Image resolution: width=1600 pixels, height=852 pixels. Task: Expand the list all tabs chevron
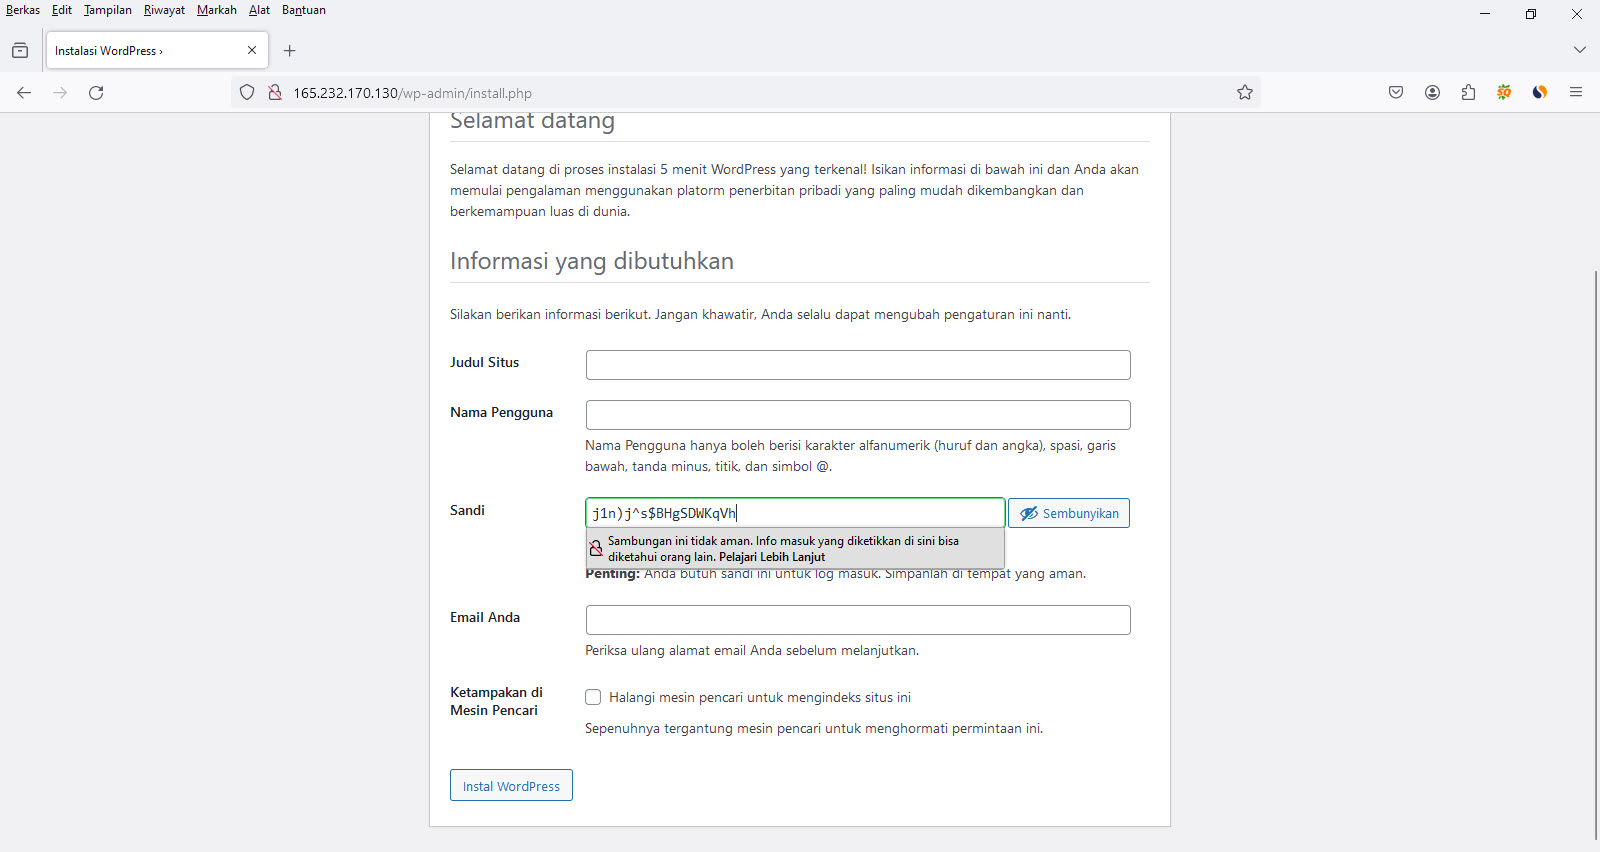click(1579, 50)
